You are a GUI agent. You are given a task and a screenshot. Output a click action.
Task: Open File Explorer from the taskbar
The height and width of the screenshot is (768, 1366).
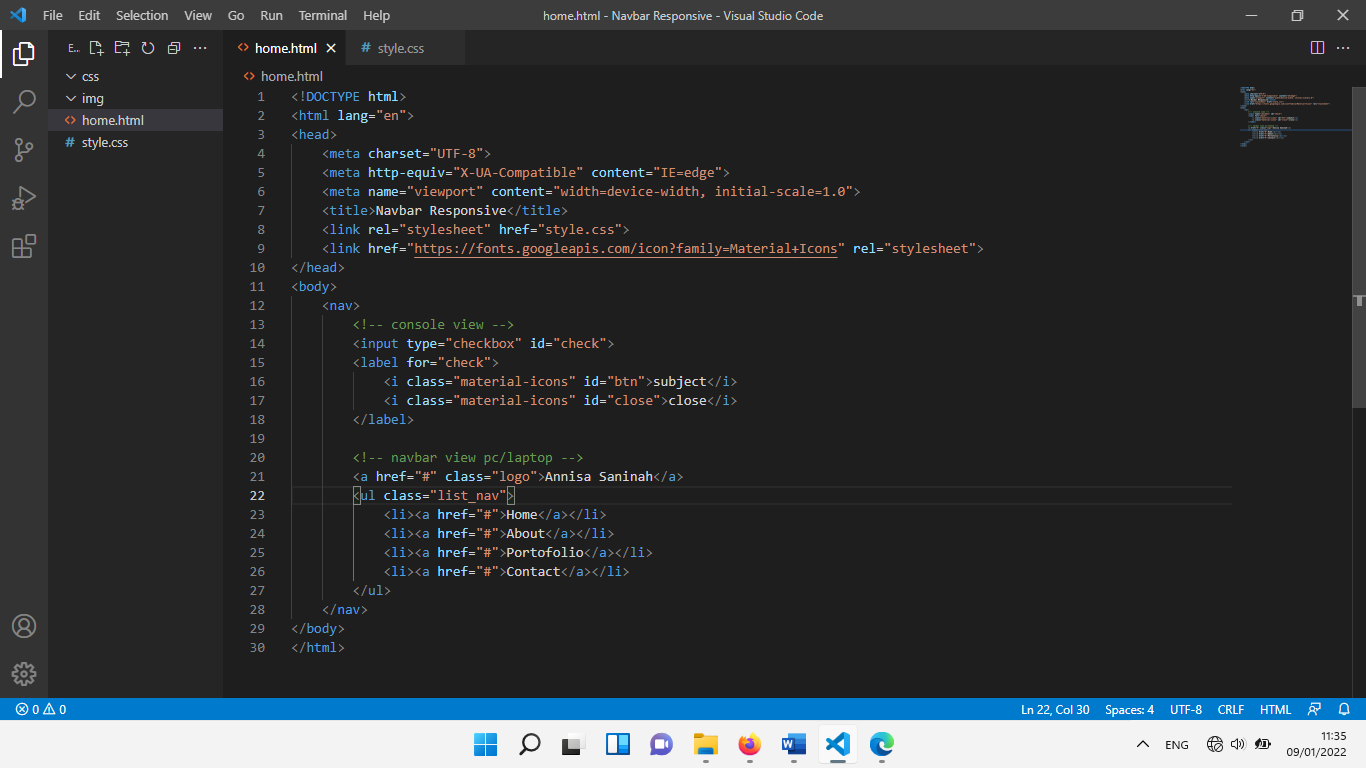706,744
